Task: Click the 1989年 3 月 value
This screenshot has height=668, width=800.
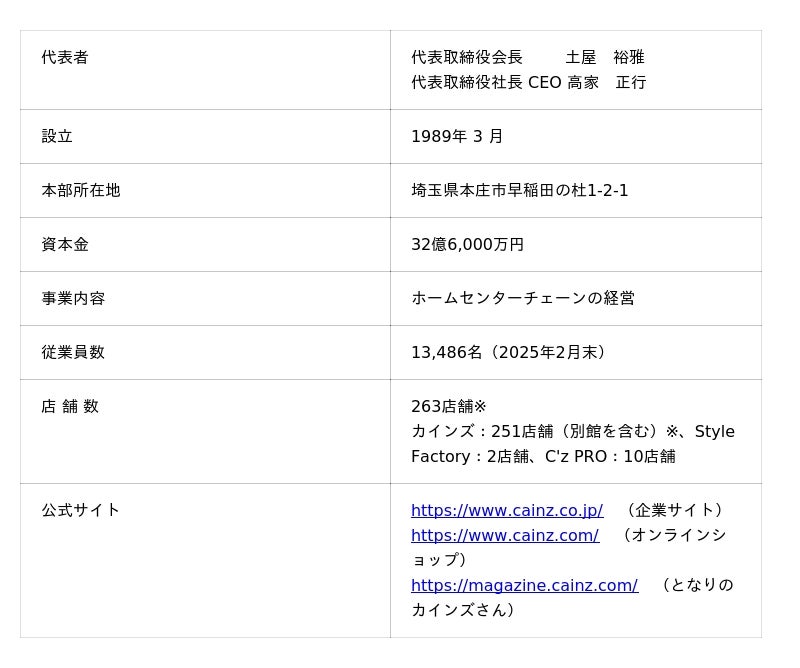Action: point(457,136)
